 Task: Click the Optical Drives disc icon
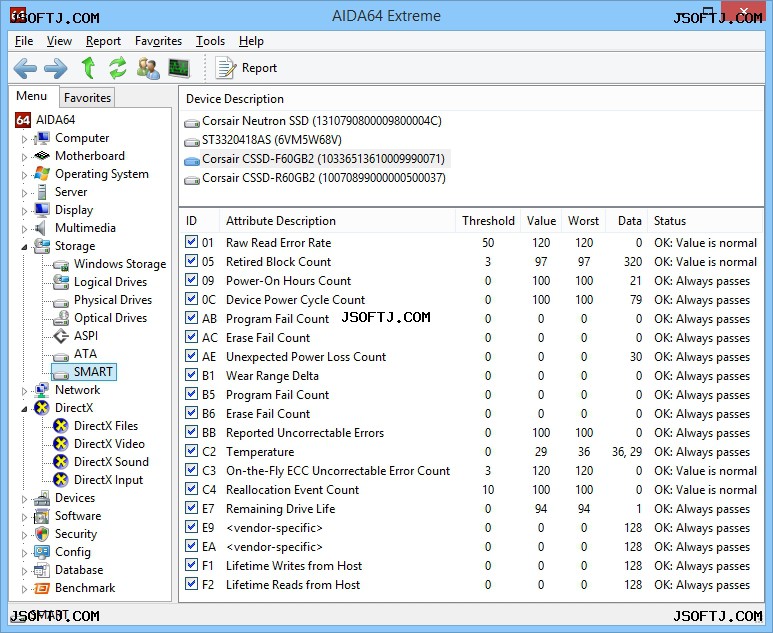pos(61,318)
